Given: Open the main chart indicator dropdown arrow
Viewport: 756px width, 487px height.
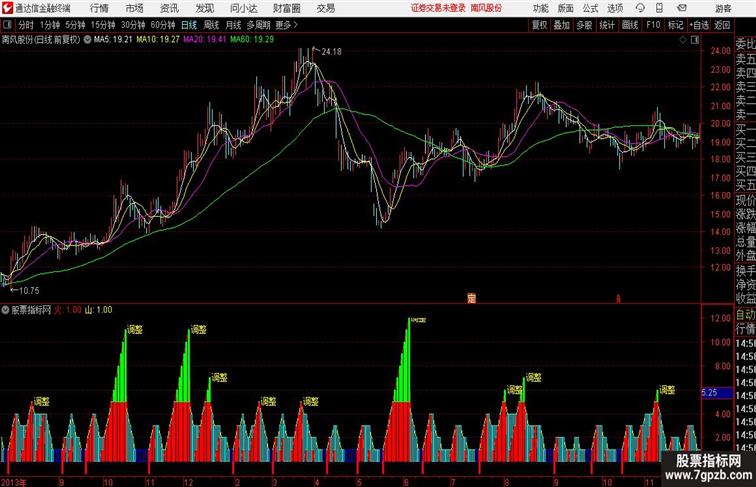Looking at the screenshot, I should coord(87,40).
